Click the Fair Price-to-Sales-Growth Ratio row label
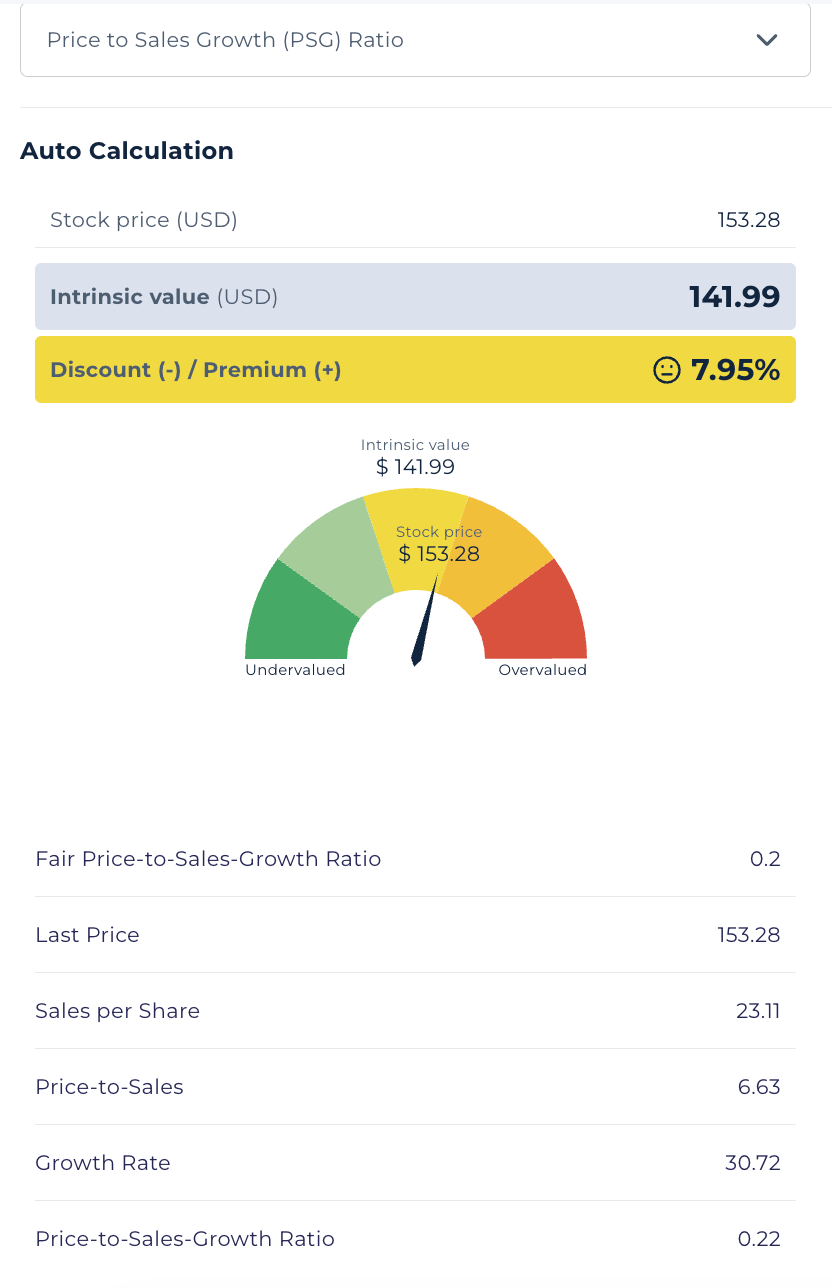This screenshot has width=832, height=1288. pos(208,859)
